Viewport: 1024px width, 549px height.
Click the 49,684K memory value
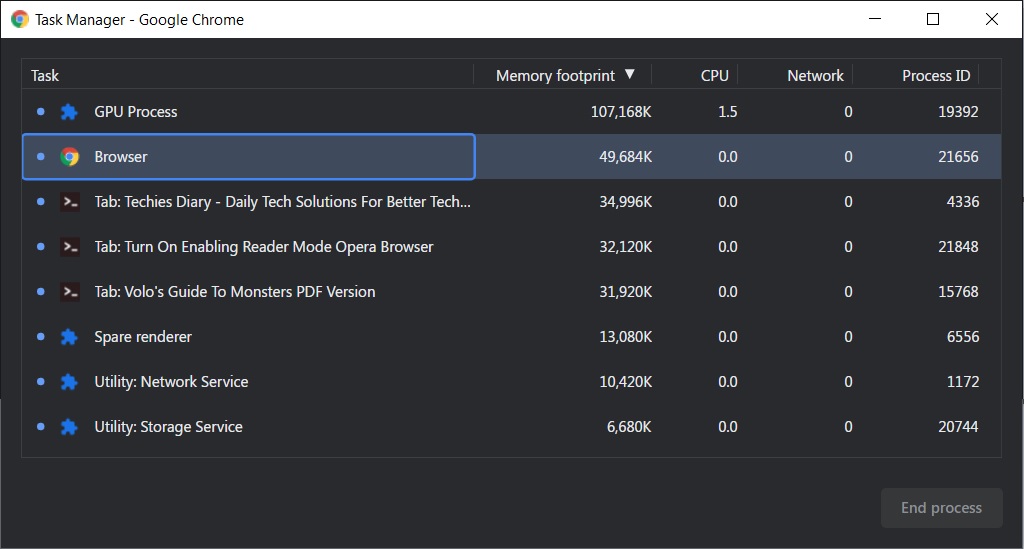tap(626, 157)
